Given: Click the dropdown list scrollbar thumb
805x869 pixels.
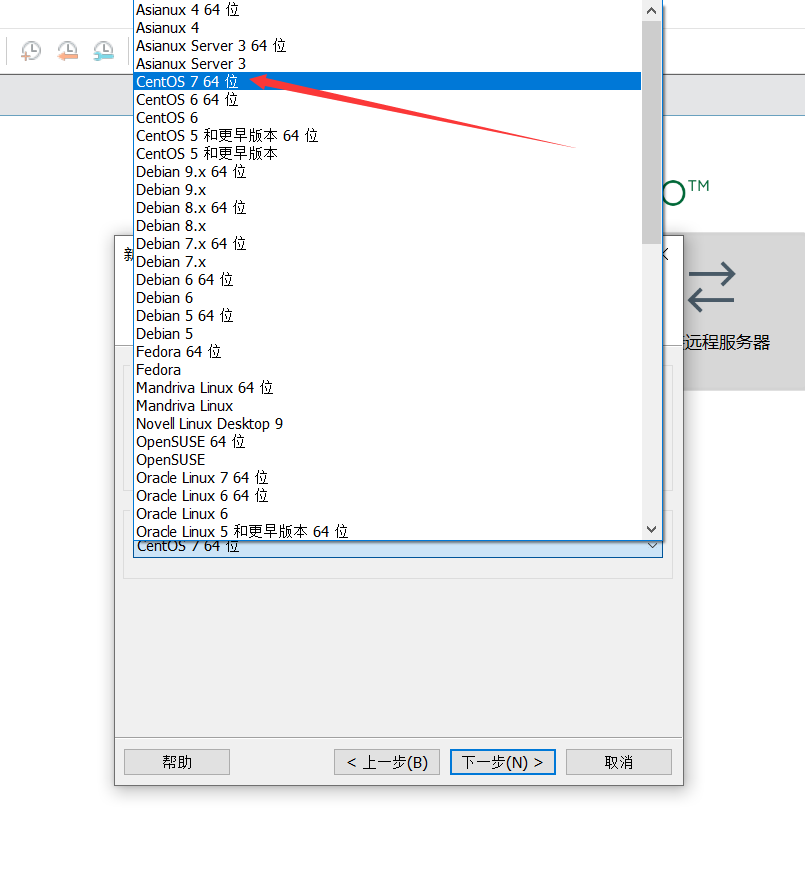Looking at the screenshot, I should (652, 132).
